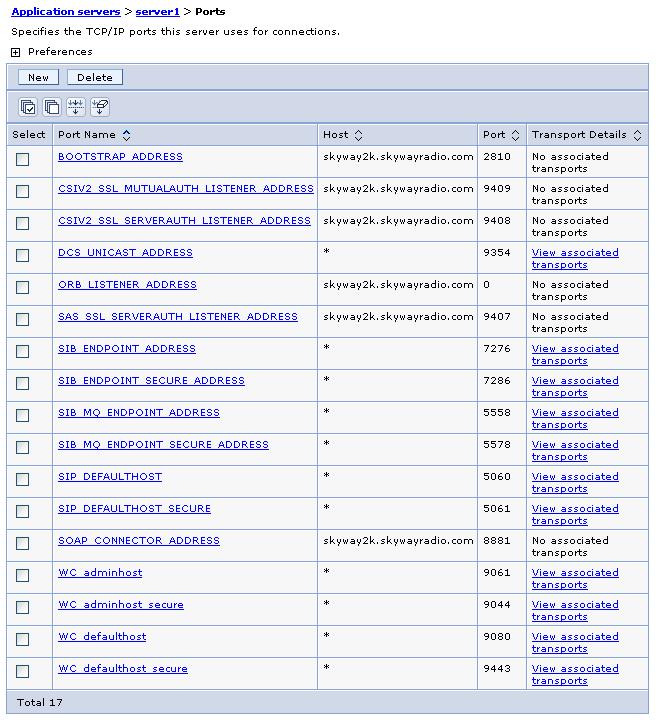Check the DCS_UNICAST_ADDRESS checkbox
Image resolution: width=656 pixels, height=720 pixels.
(x=22, y=255)
